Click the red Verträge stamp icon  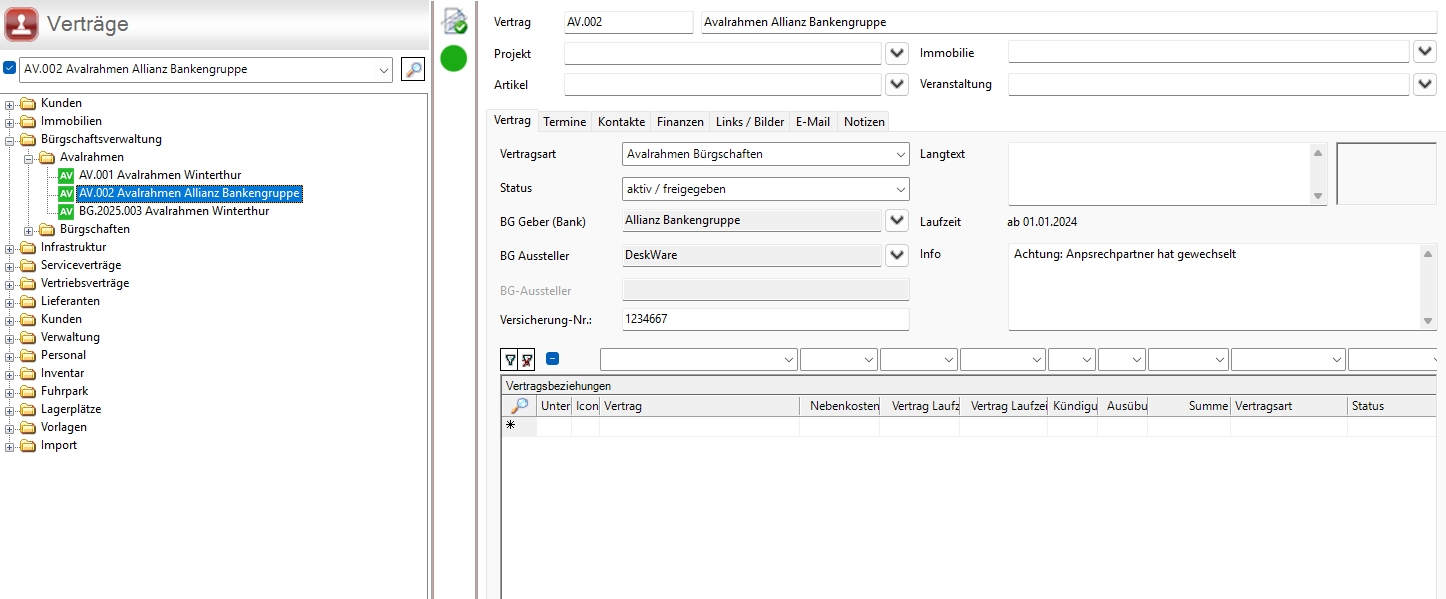click(x=22, y=23)
